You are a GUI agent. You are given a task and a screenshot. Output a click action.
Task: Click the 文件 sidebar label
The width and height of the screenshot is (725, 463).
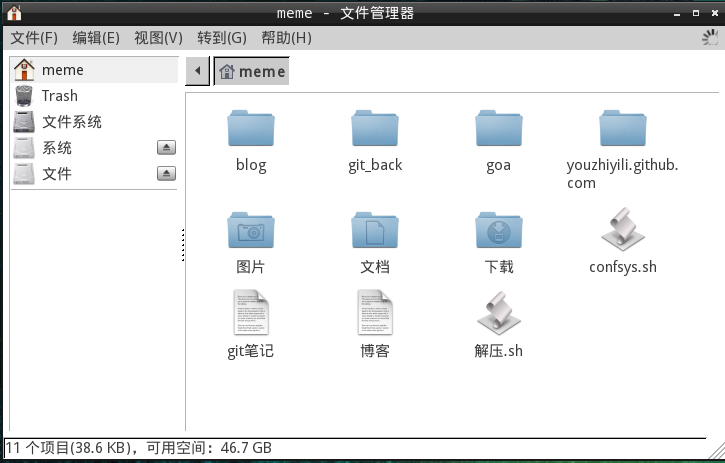coord(57,174)
